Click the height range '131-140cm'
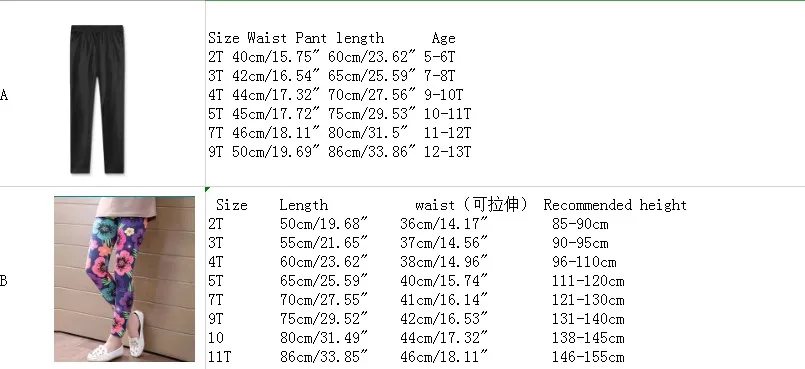This screenshot has width=805, height=369. [x=588, y=319]
